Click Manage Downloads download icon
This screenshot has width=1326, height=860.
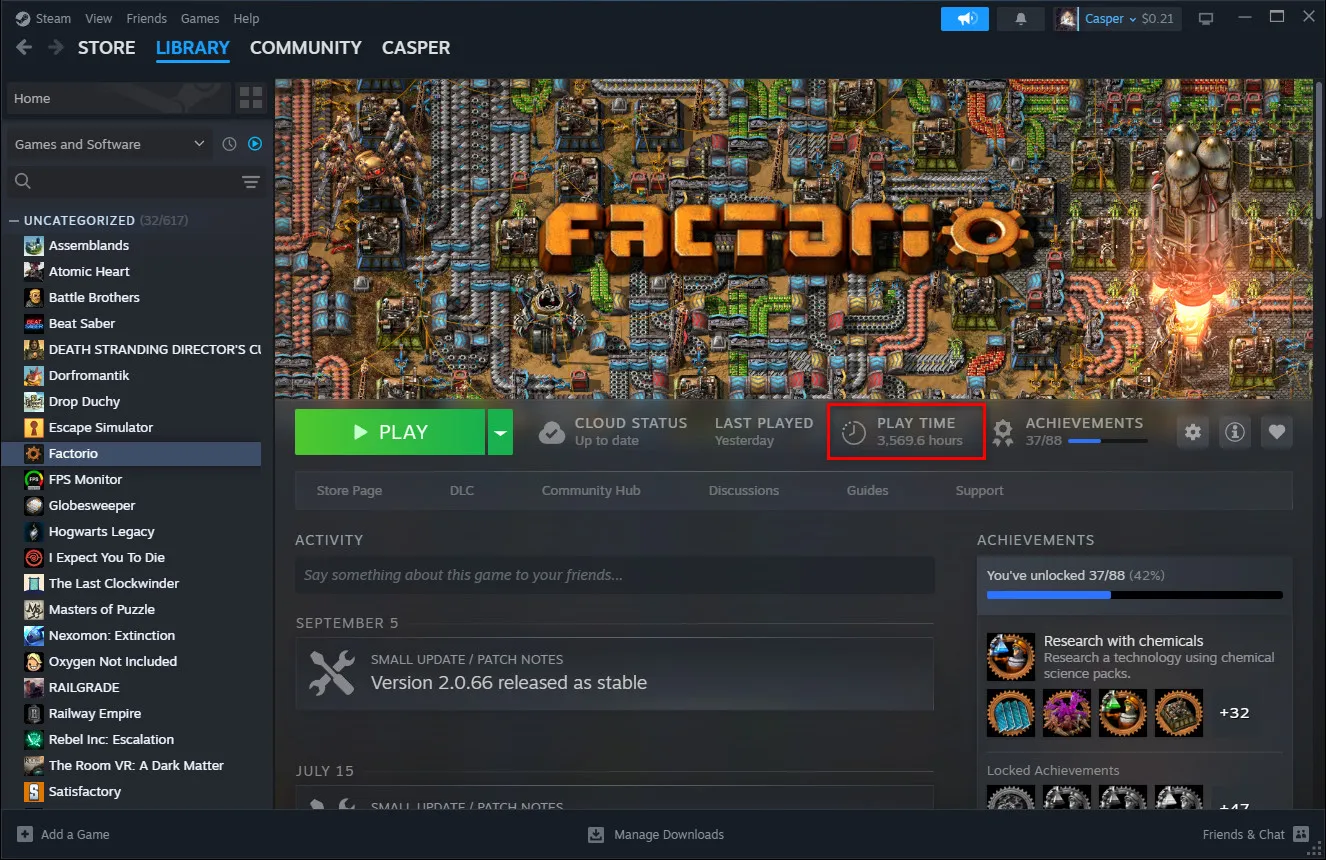click(x=596, y=834)
